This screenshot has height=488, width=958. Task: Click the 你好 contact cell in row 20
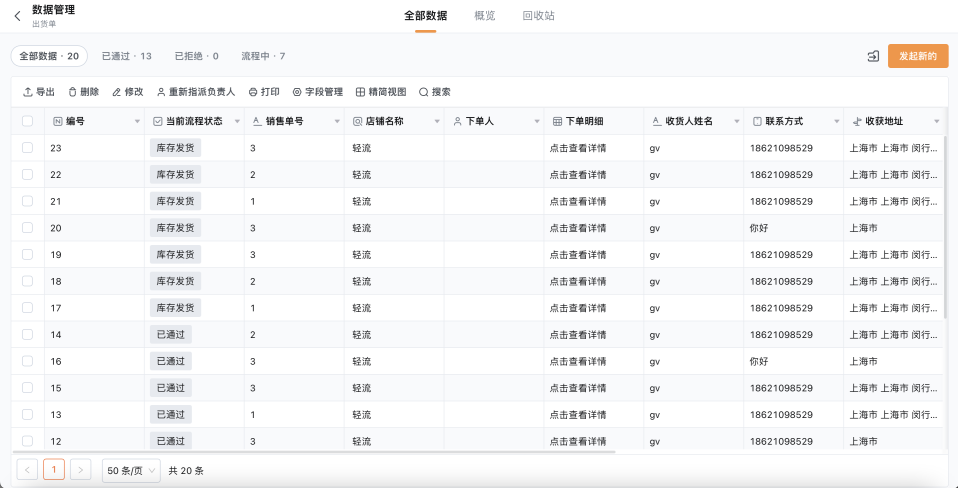click(x=759, y=228)
